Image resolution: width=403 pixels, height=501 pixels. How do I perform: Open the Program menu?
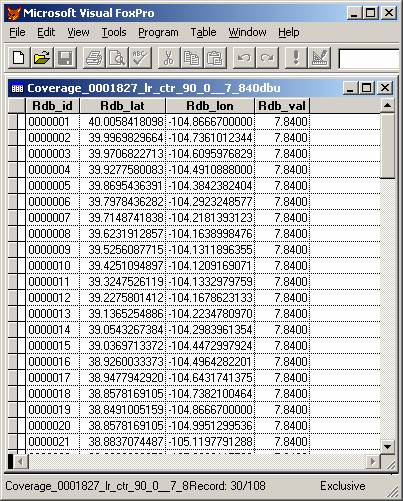(158, 32)
